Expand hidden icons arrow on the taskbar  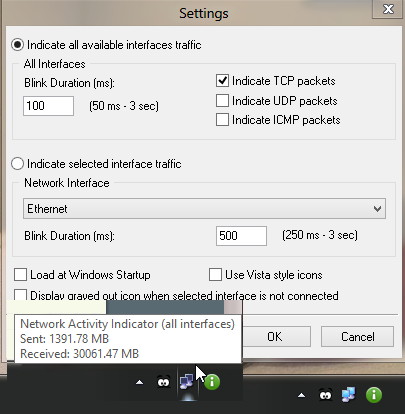[301, 395]
